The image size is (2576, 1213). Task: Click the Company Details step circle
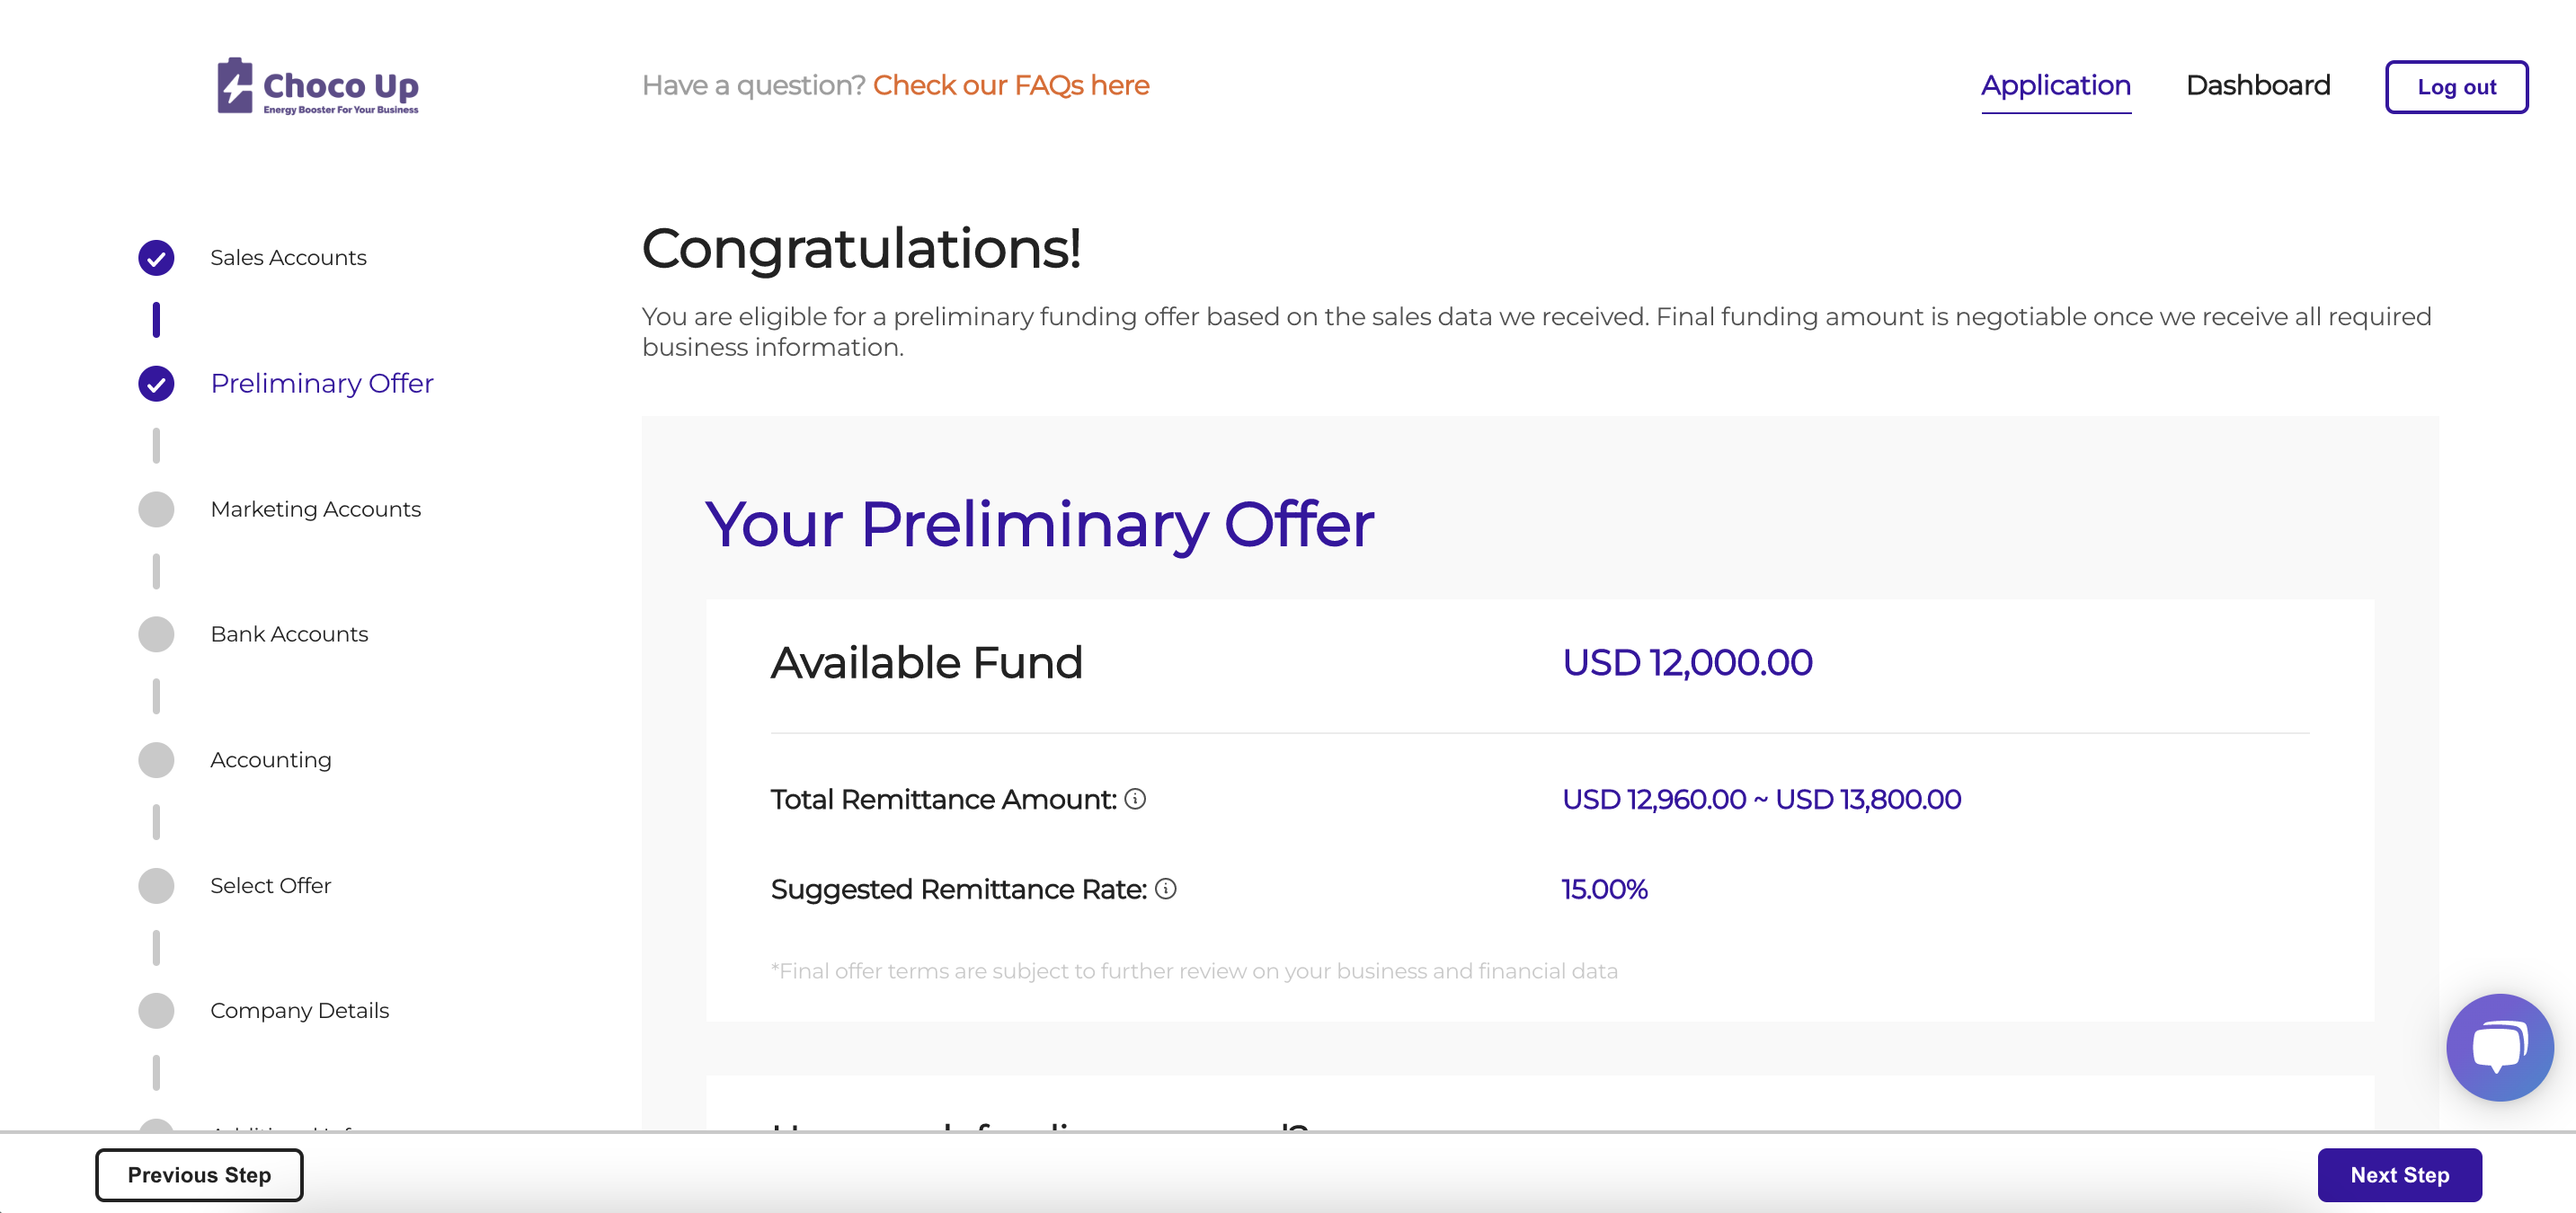(x=156, y=1011)
